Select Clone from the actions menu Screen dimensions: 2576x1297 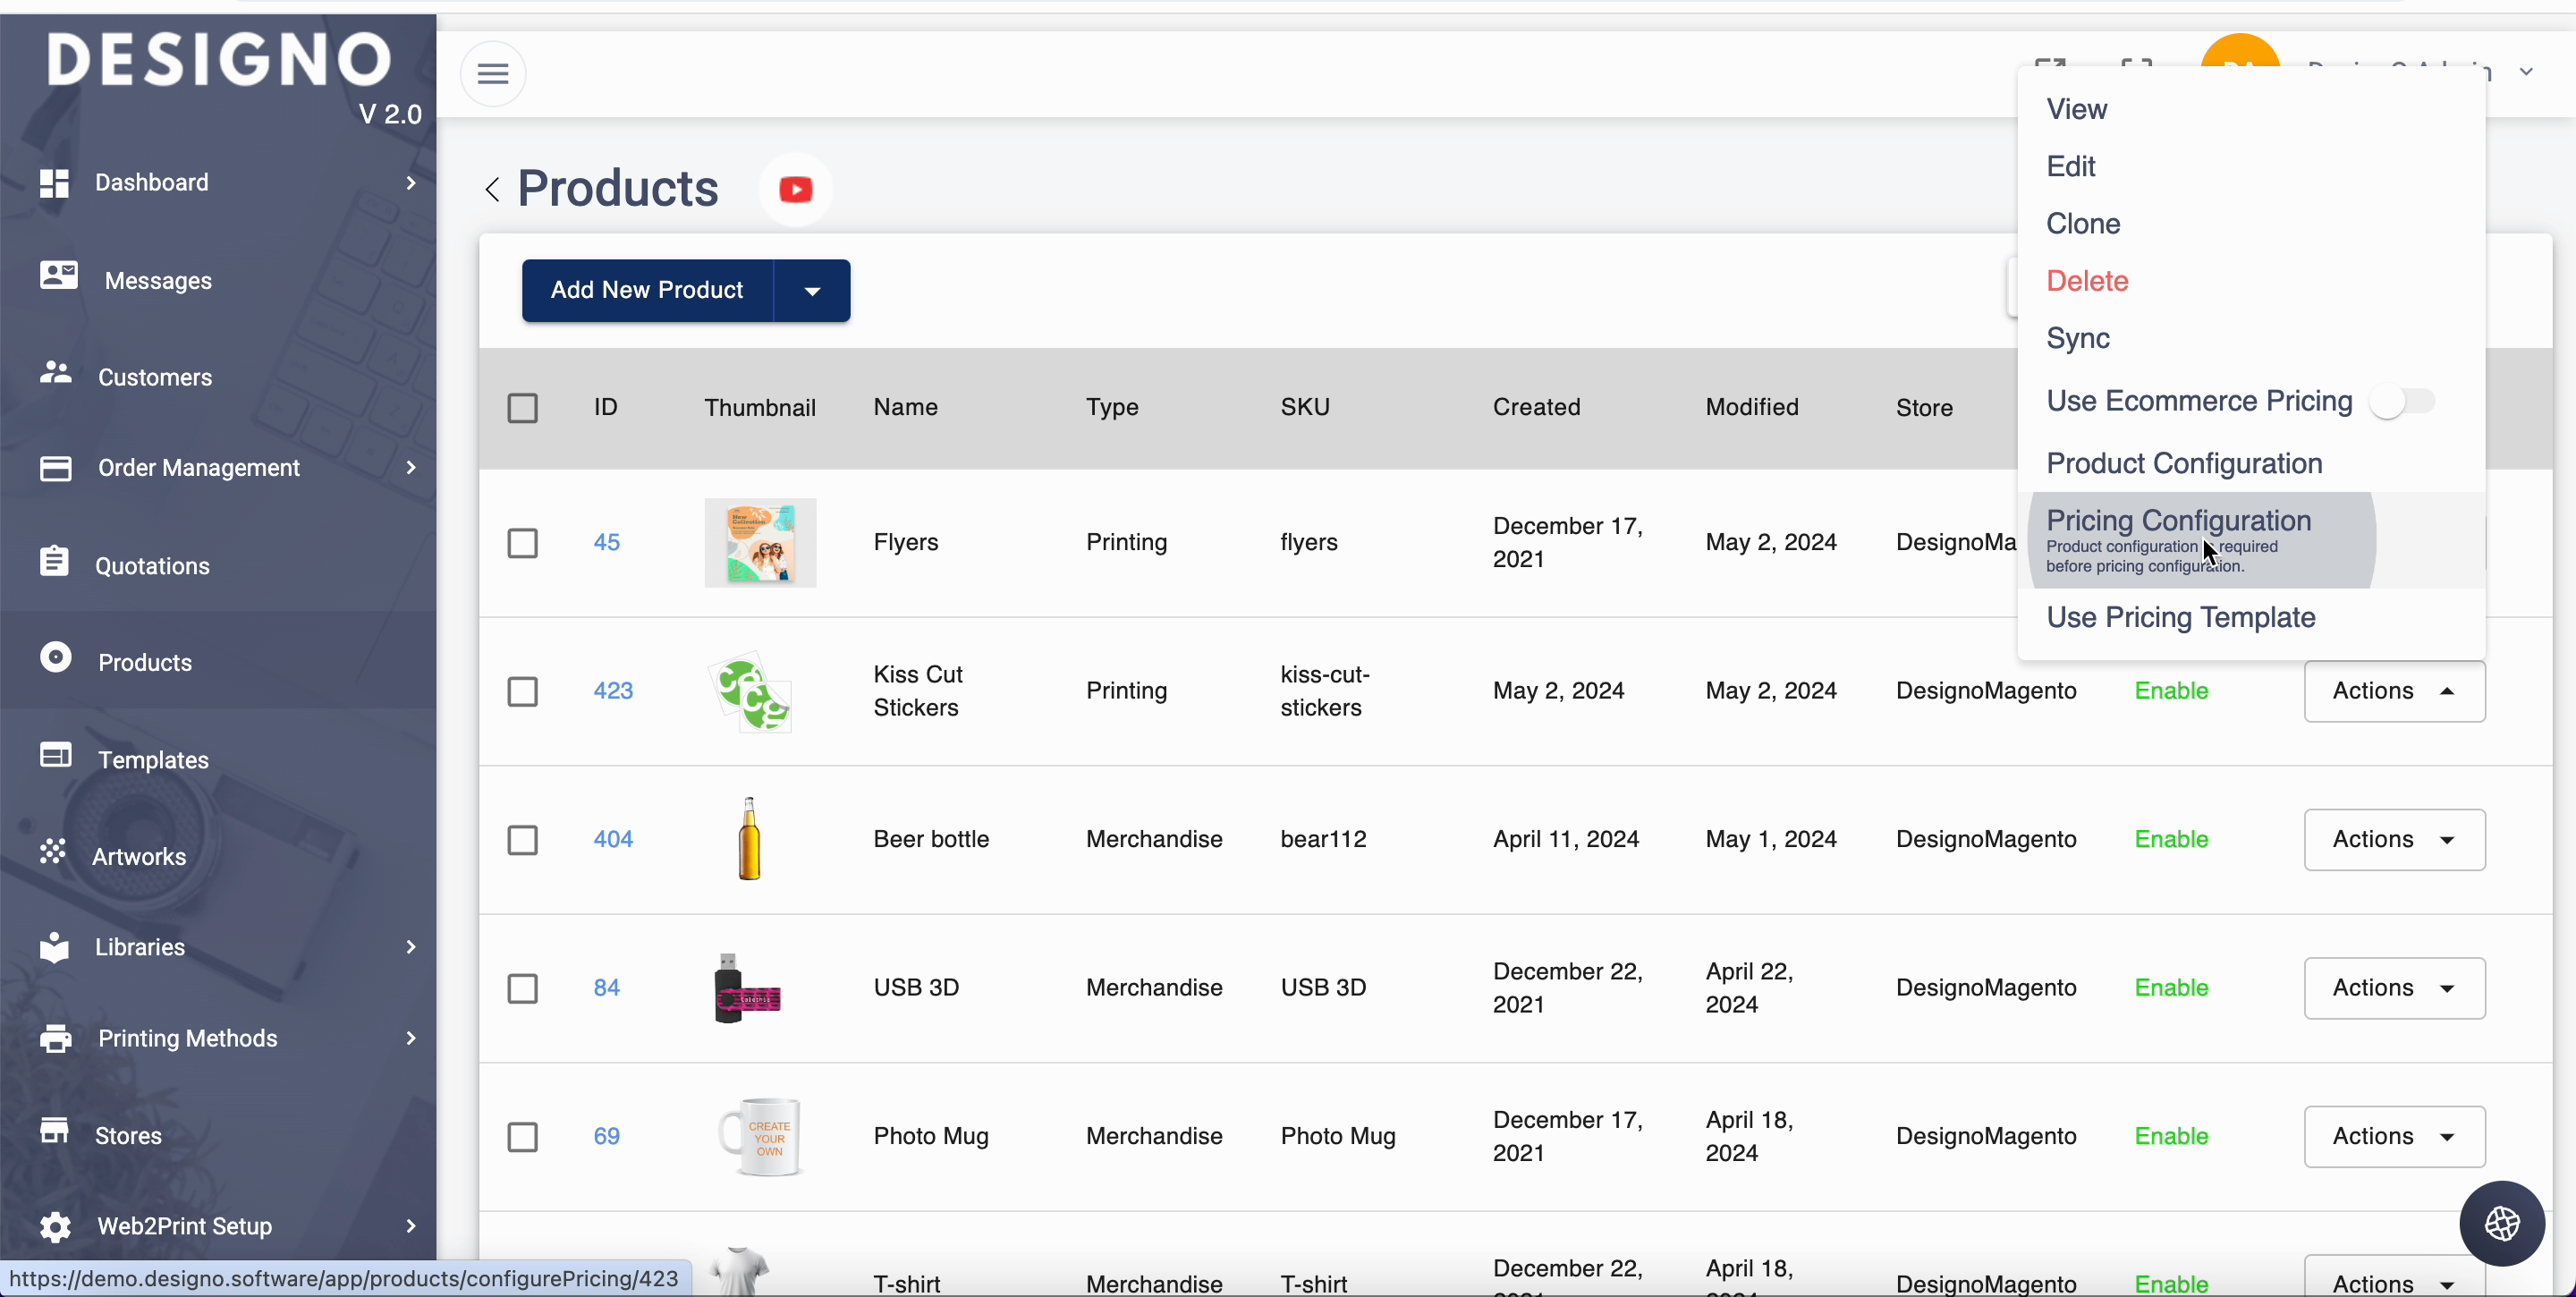point(2083,224)
